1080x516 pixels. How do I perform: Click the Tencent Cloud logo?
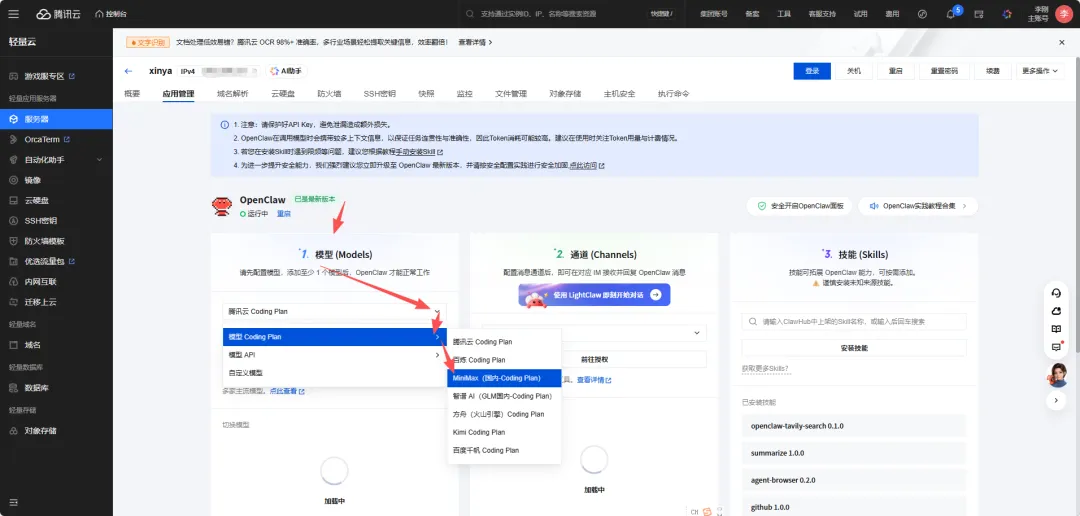pos(59,14)
